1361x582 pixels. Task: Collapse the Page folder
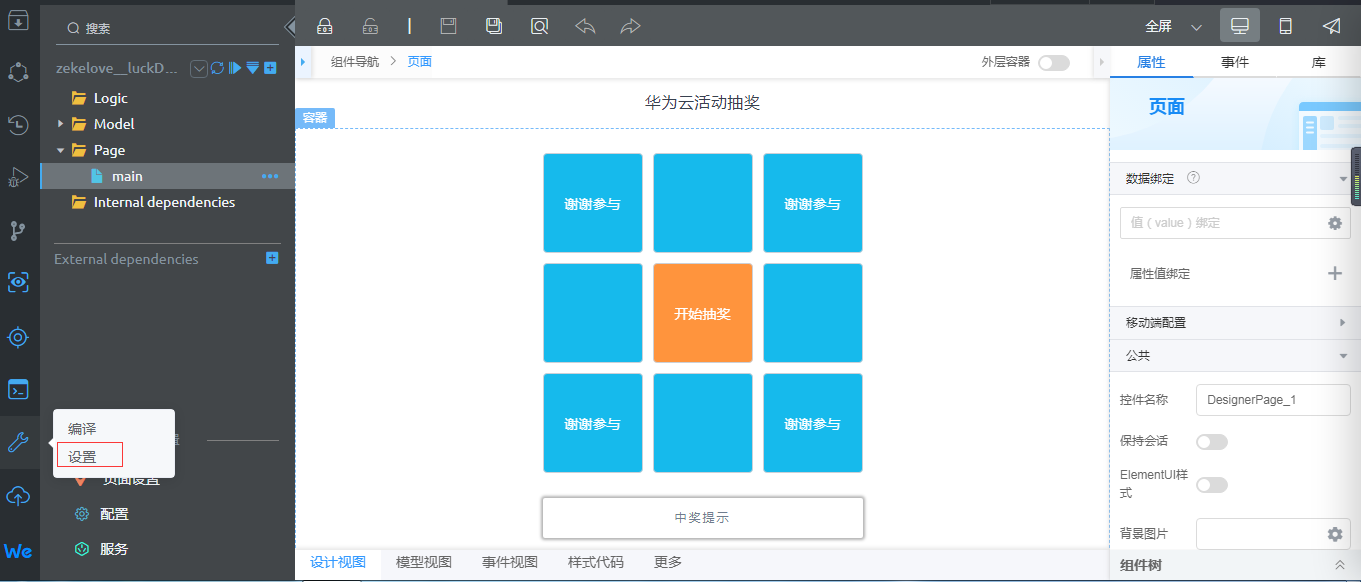tap(60, 150)
